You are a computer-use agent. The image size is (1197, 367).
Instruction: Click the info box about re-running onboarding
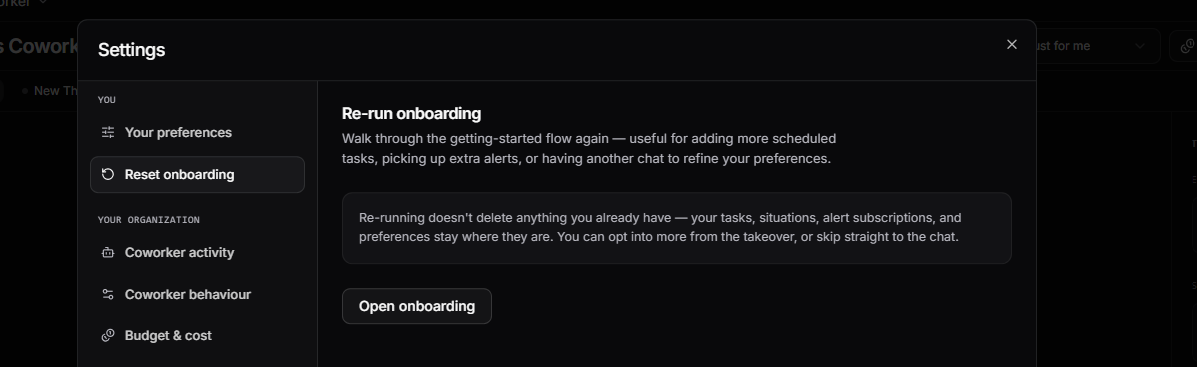coord(676,228)
